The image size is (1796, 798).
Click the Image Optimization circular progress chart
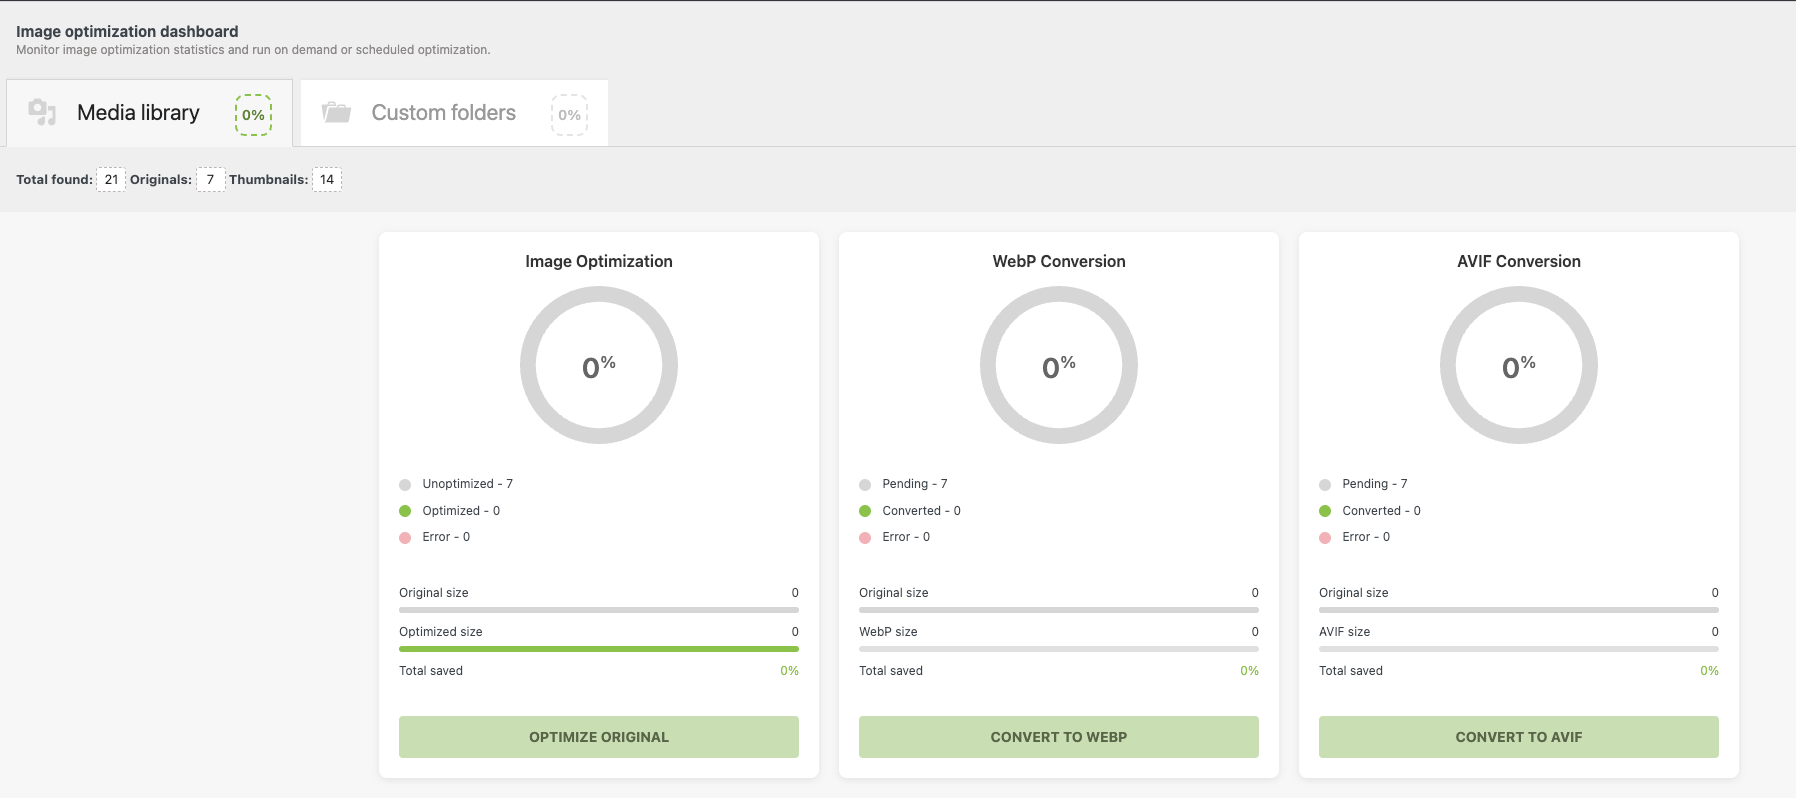click(x=598, y=365)
